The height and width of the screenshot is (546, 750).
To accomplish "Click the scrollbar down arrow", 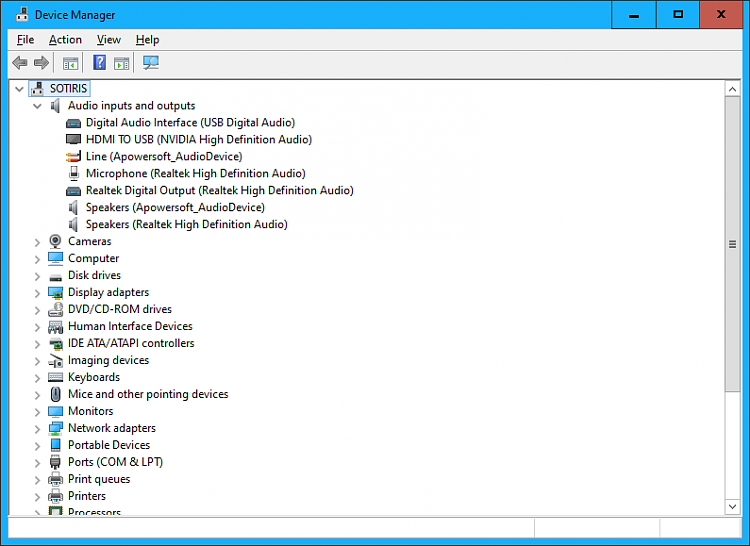I will click(732, 506).
